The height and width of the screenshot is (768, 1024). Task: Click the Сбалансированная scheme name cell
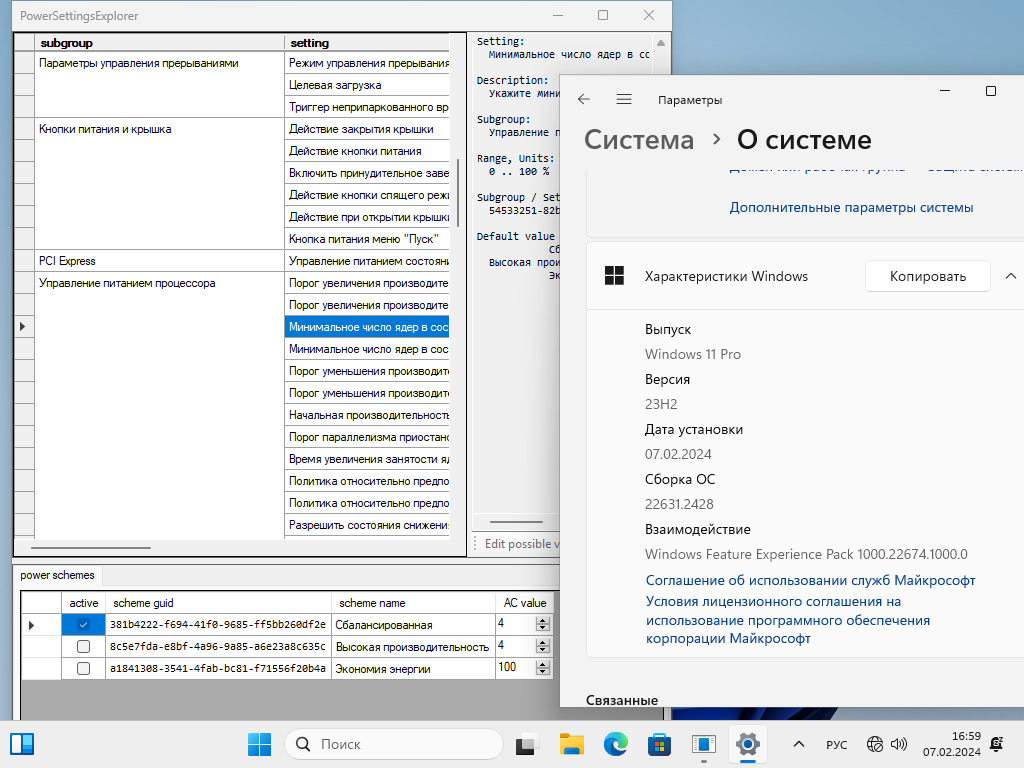(x=413, y=624)
